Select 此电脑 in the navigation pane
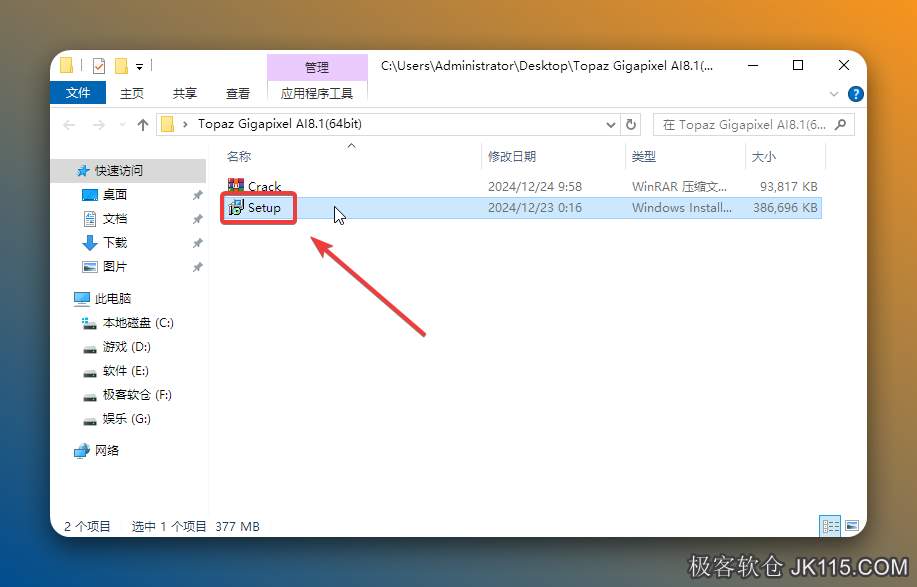 coord(113,298)
